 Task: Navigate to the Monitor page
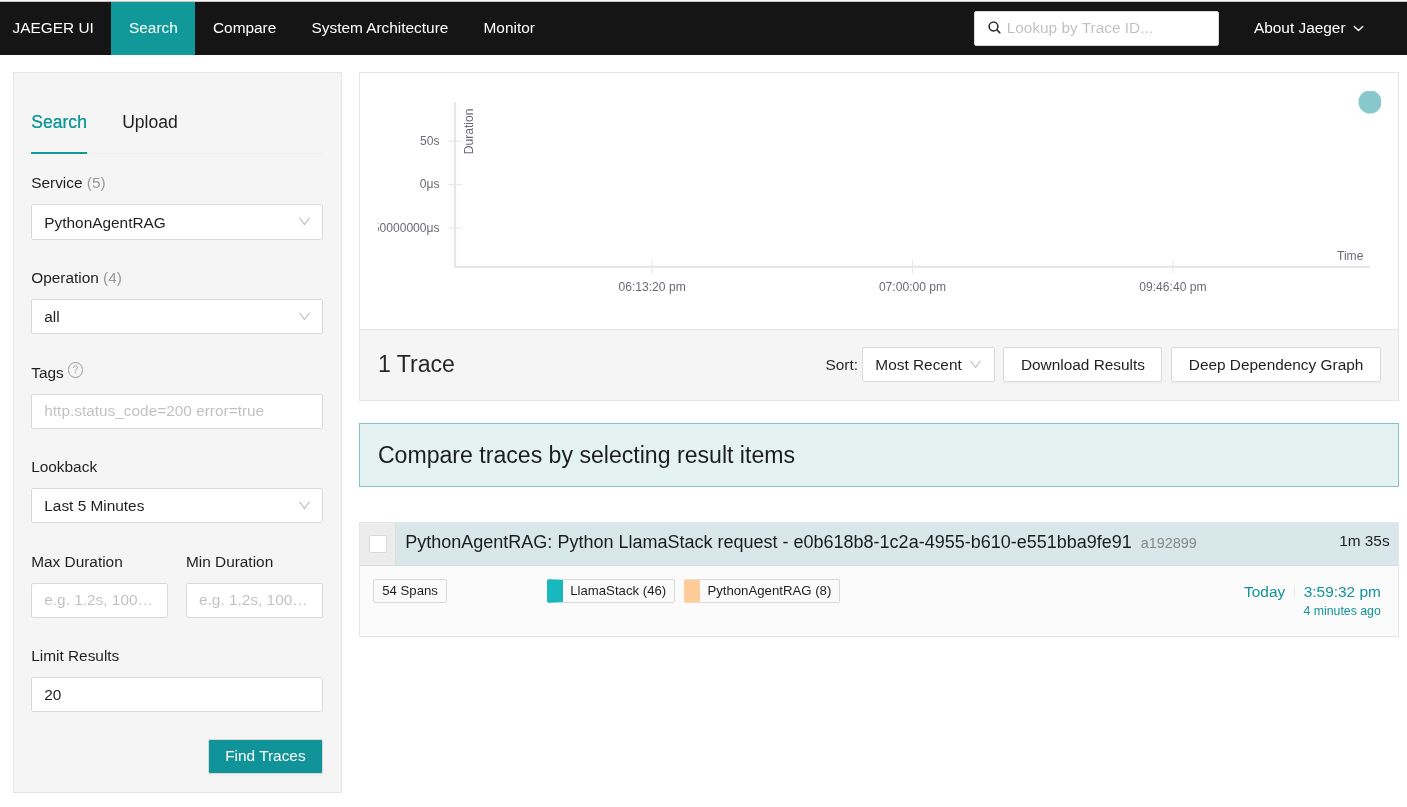pos(509,28)
